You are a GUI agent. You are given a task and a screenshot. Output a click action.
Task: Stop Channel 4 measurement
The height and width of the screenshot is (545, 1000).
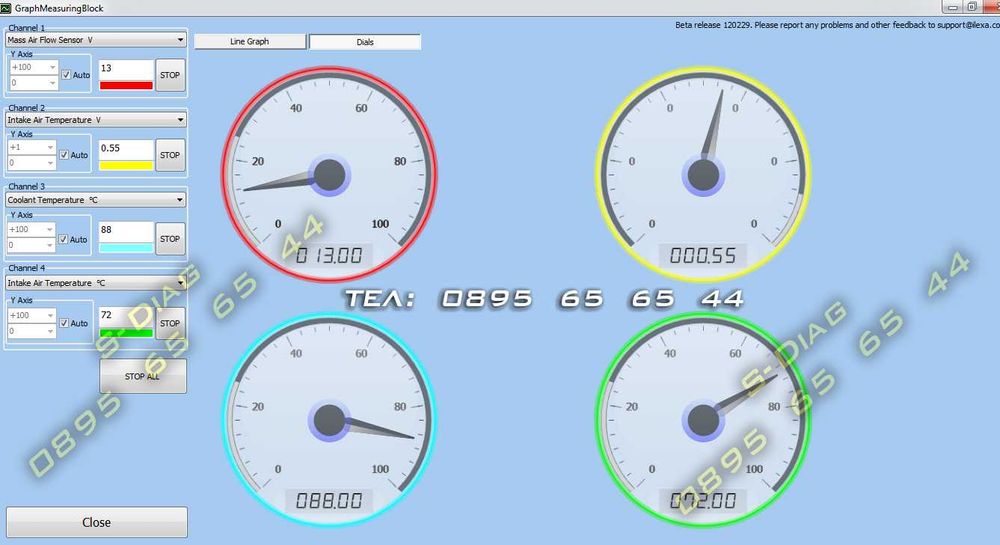[170, 323]
